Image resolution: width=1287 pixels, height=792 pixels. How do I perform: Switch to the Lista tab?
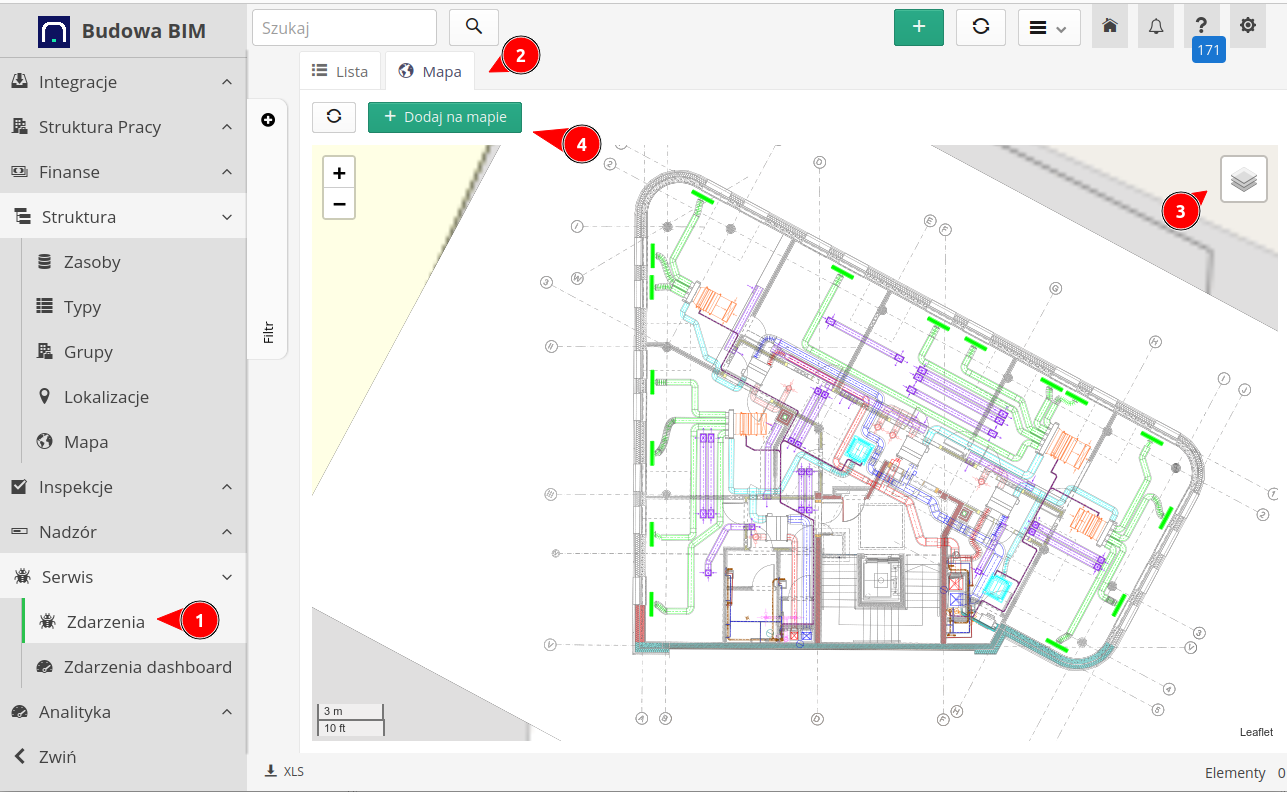tap(340, 71)
